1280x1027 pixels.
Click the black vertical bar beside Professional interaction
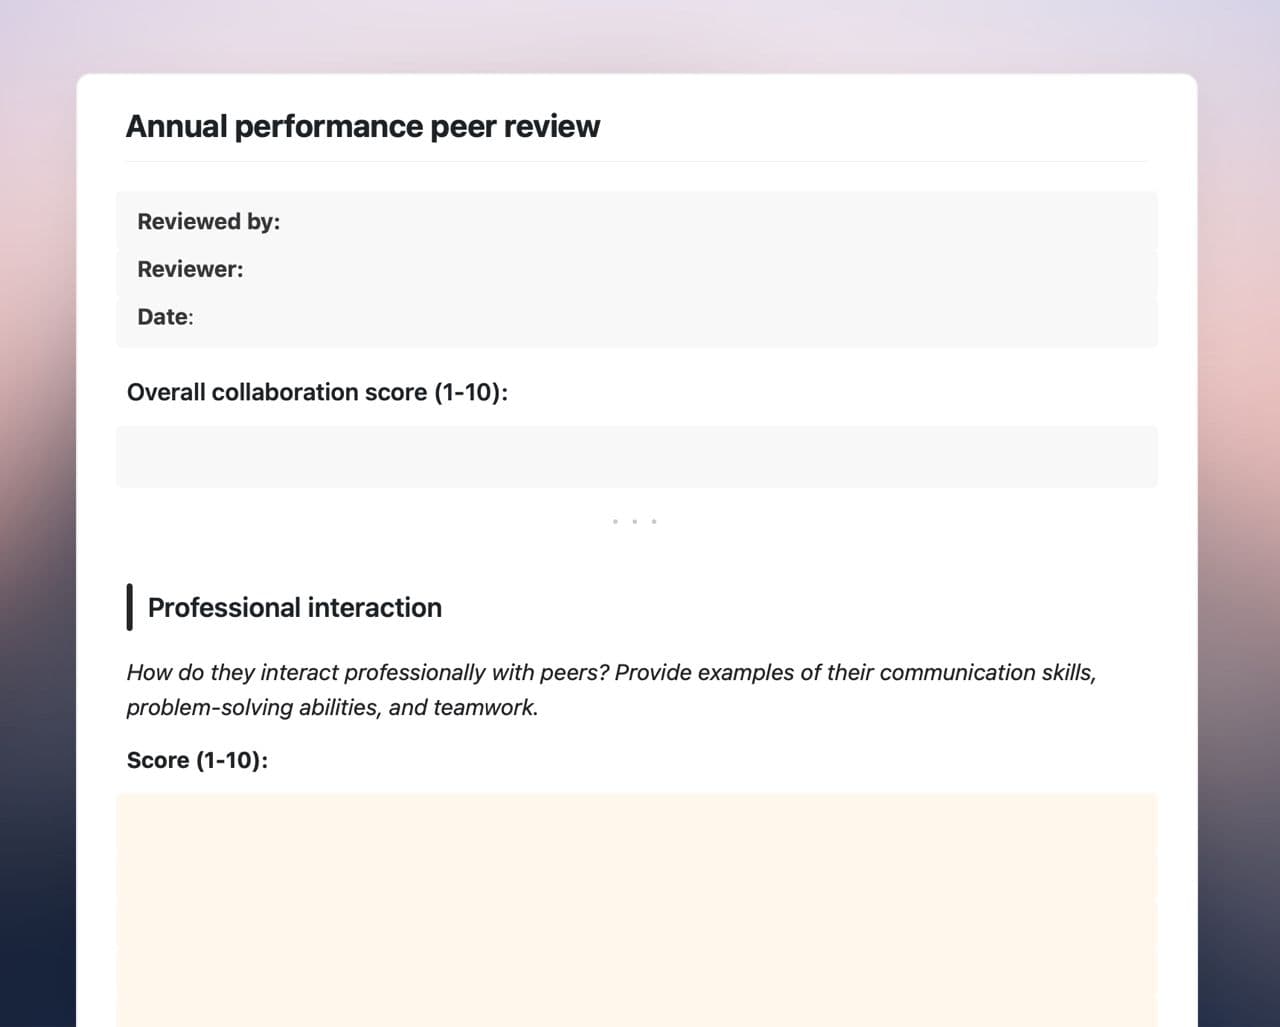[129, 607]
